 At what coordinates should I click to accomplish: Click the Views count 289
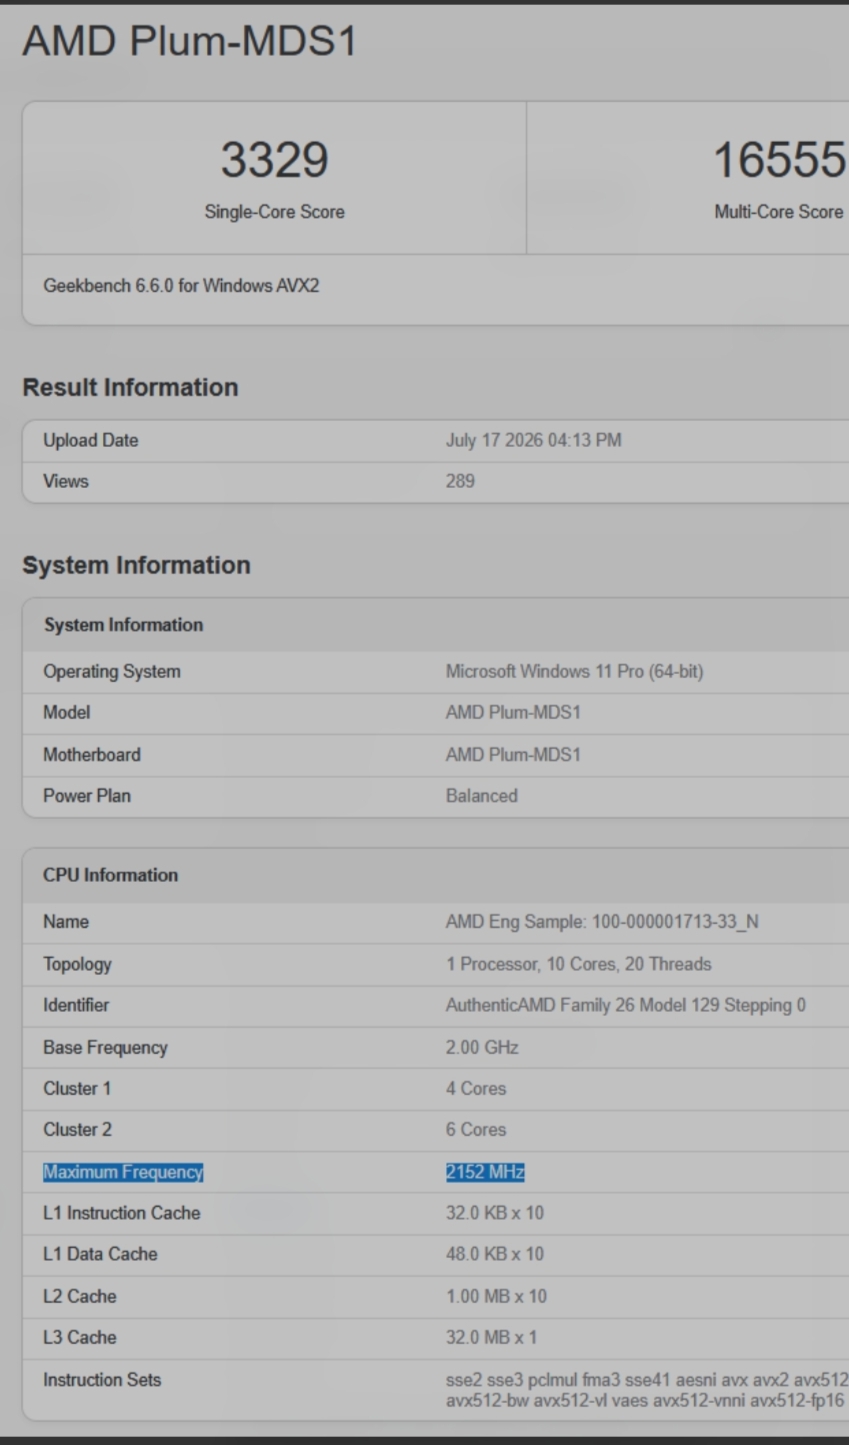coord(460,481)
